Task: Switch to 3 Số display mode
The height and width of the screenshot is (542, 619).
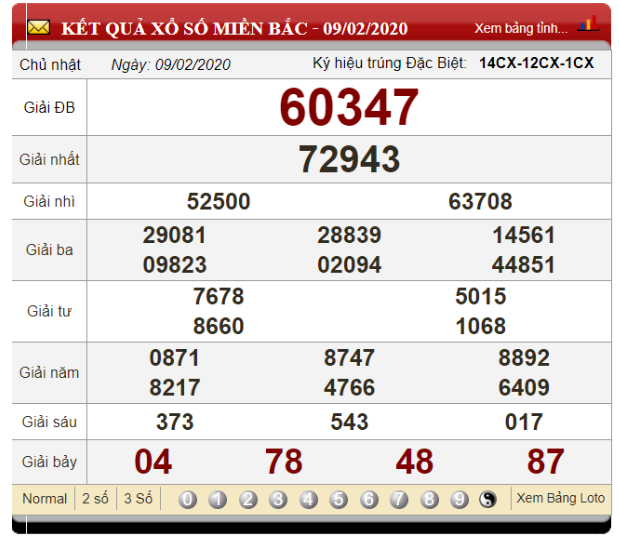Action: pyautogui.click(x=138, y=498)
